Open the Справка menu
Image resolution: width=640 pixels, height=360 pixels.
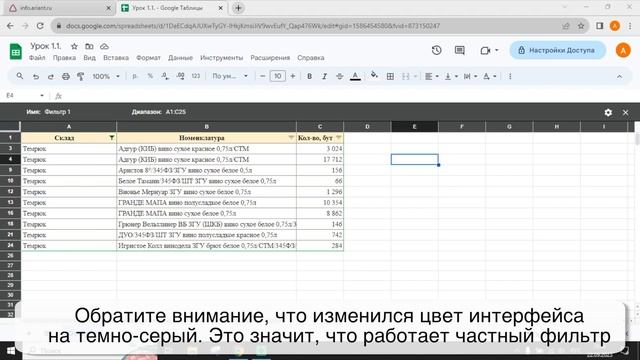(311, 58)
